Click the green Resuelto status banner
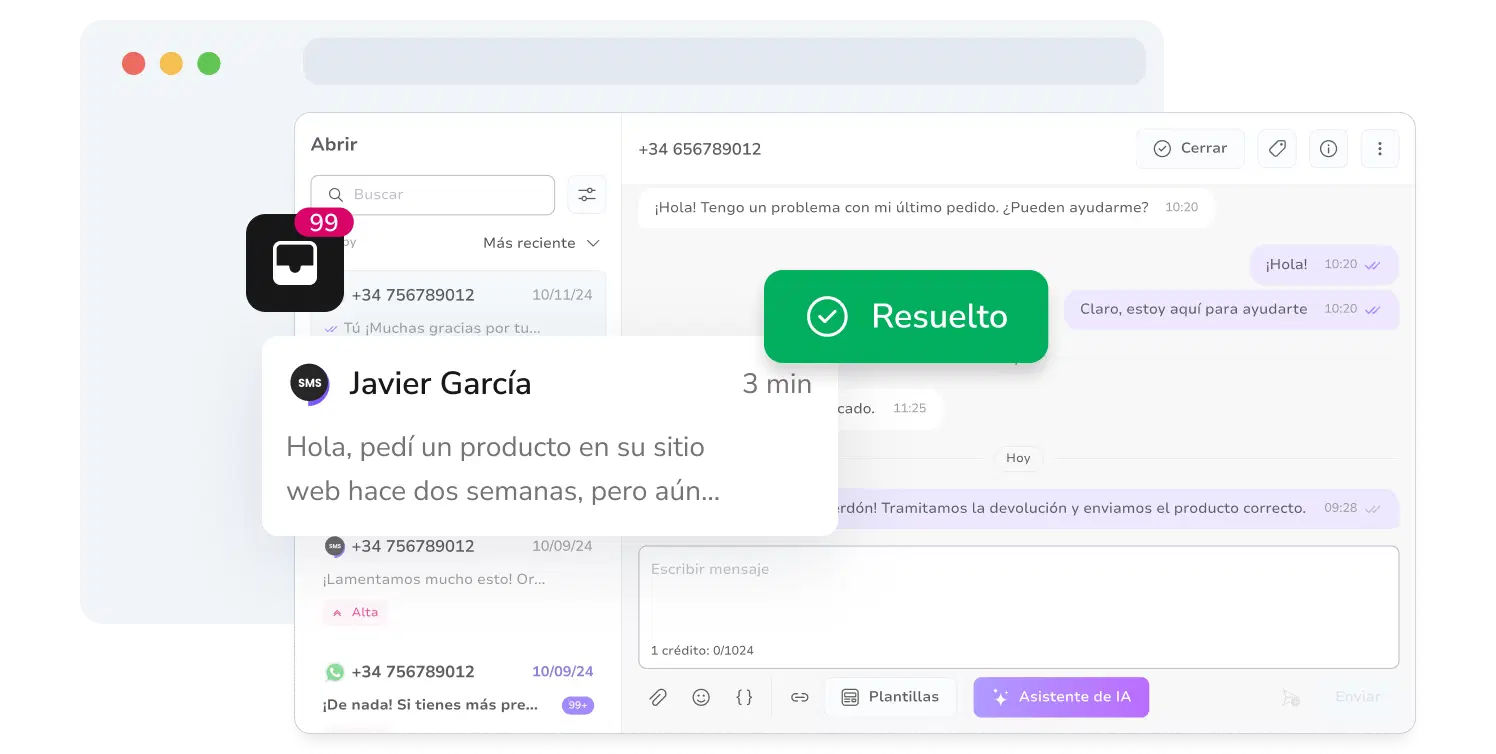This screenshot has width=1496, height=754. [x=906, y=316]
